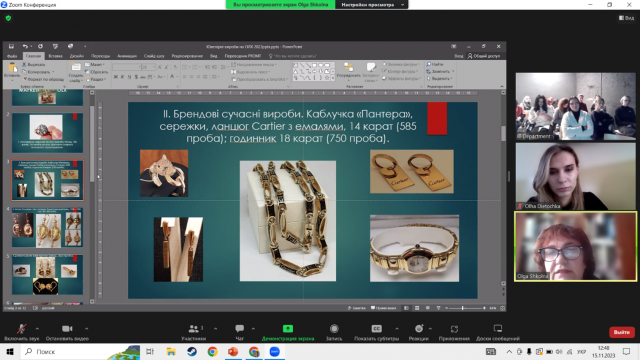Screen dimensions: 640x360
Task: Click Windows taskbar search box (Поиск)
Action: click(x=80, y=351)
